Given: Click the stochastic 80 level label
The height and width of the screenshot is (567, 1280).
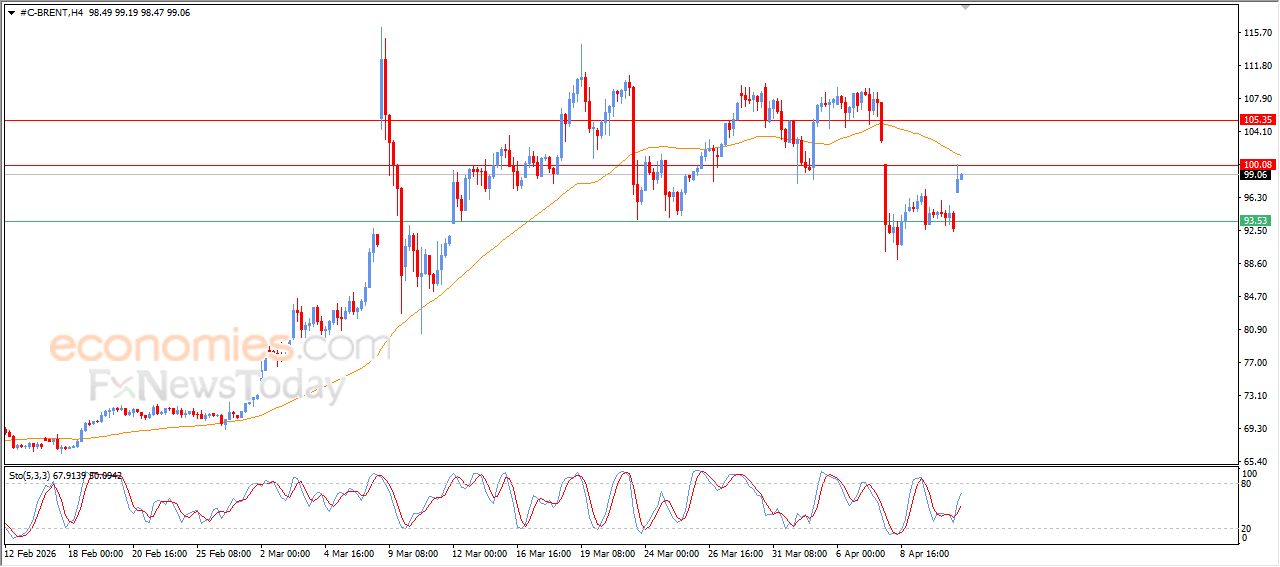Looking at the screenshot, I should pos(1246,485).
